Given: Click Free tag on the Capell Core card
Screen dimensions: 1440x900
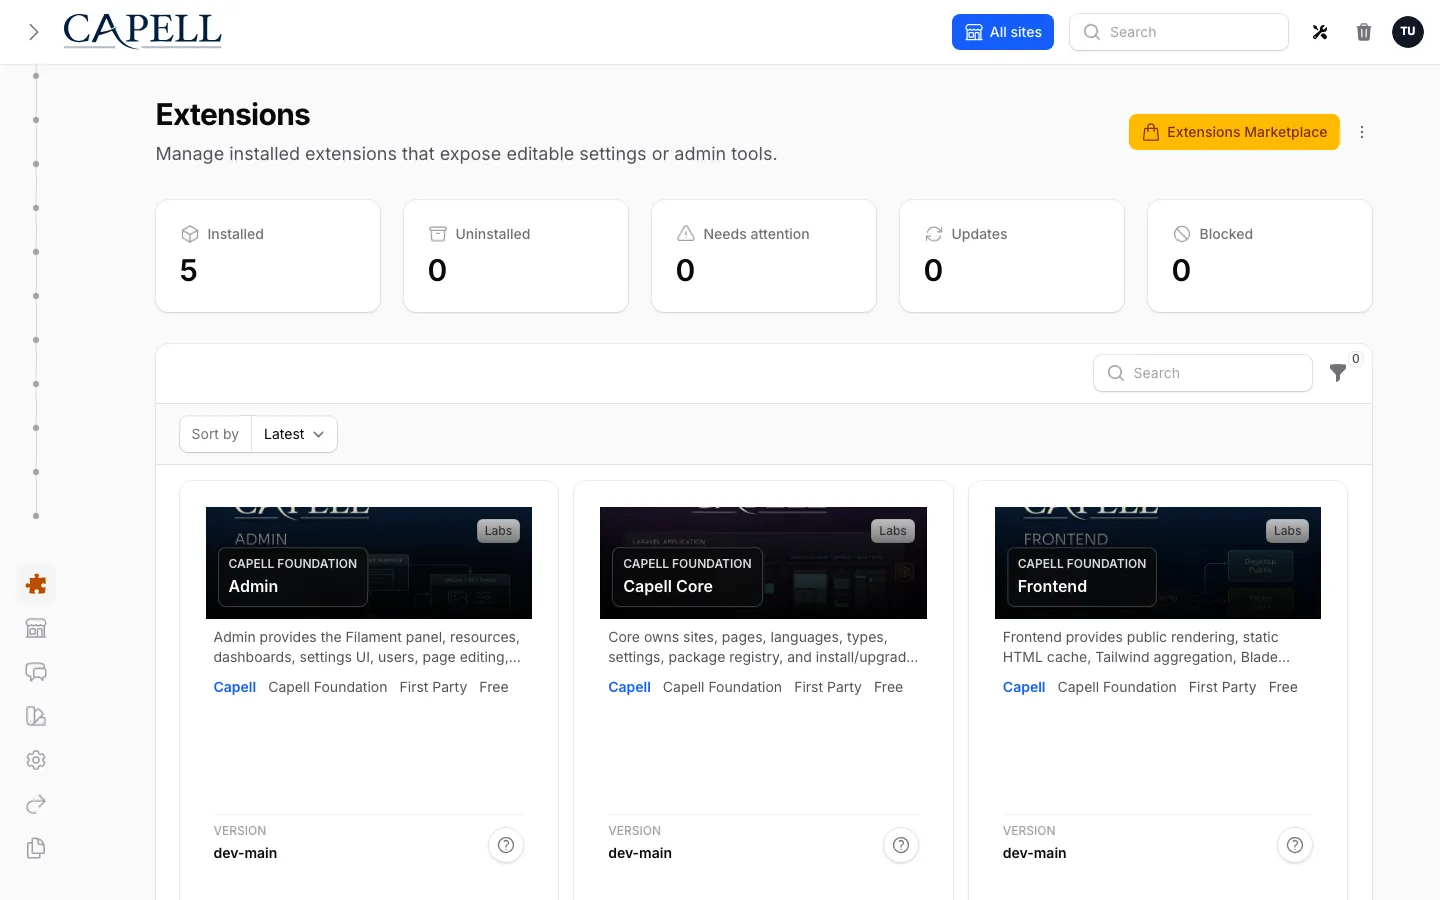Looking at the screenshot, I should (x=888, y=687).
